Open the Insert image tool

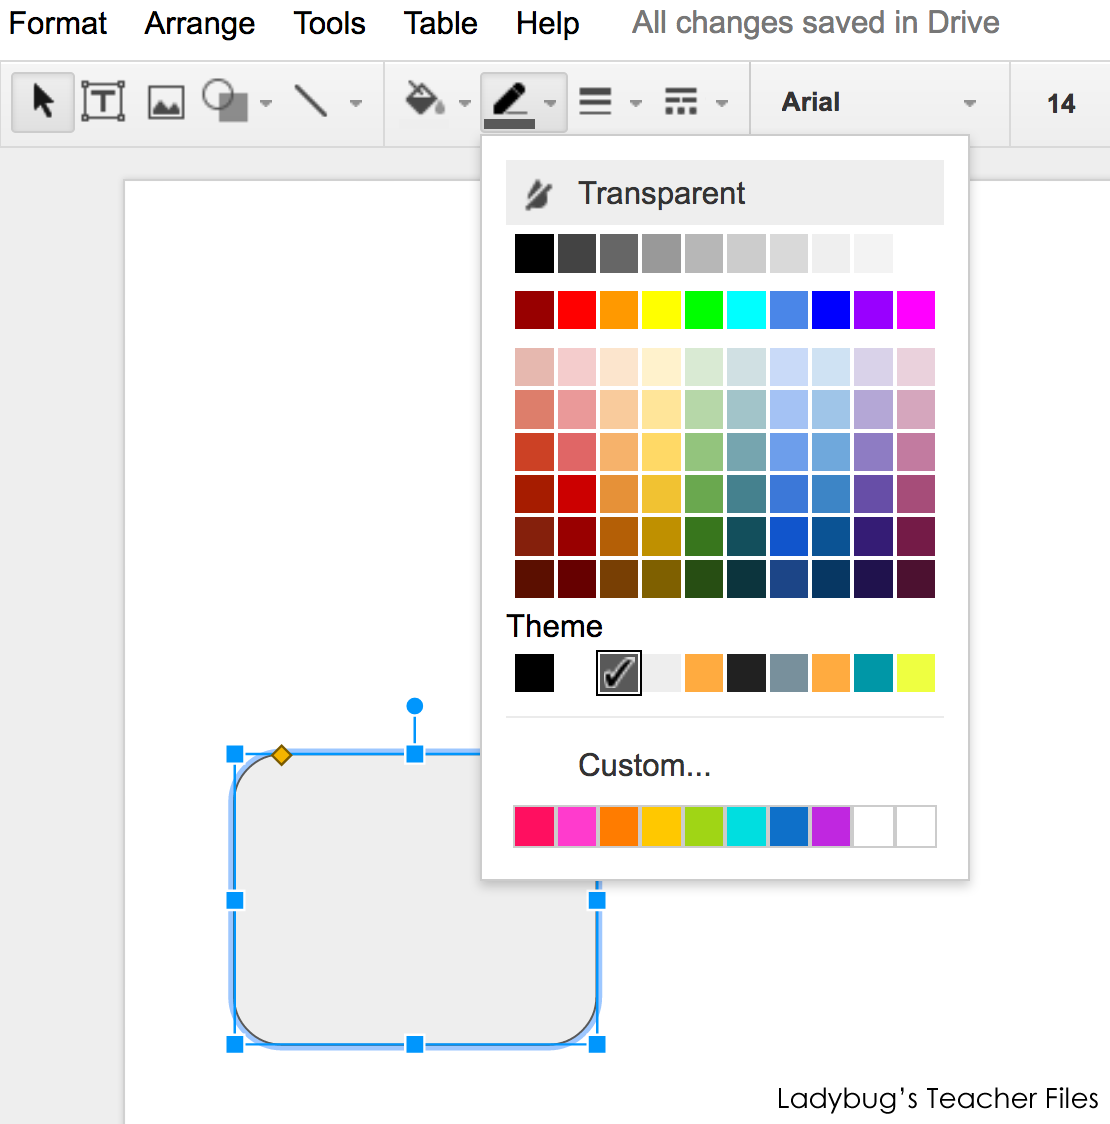pyautogui.click(x=165, y=100)
